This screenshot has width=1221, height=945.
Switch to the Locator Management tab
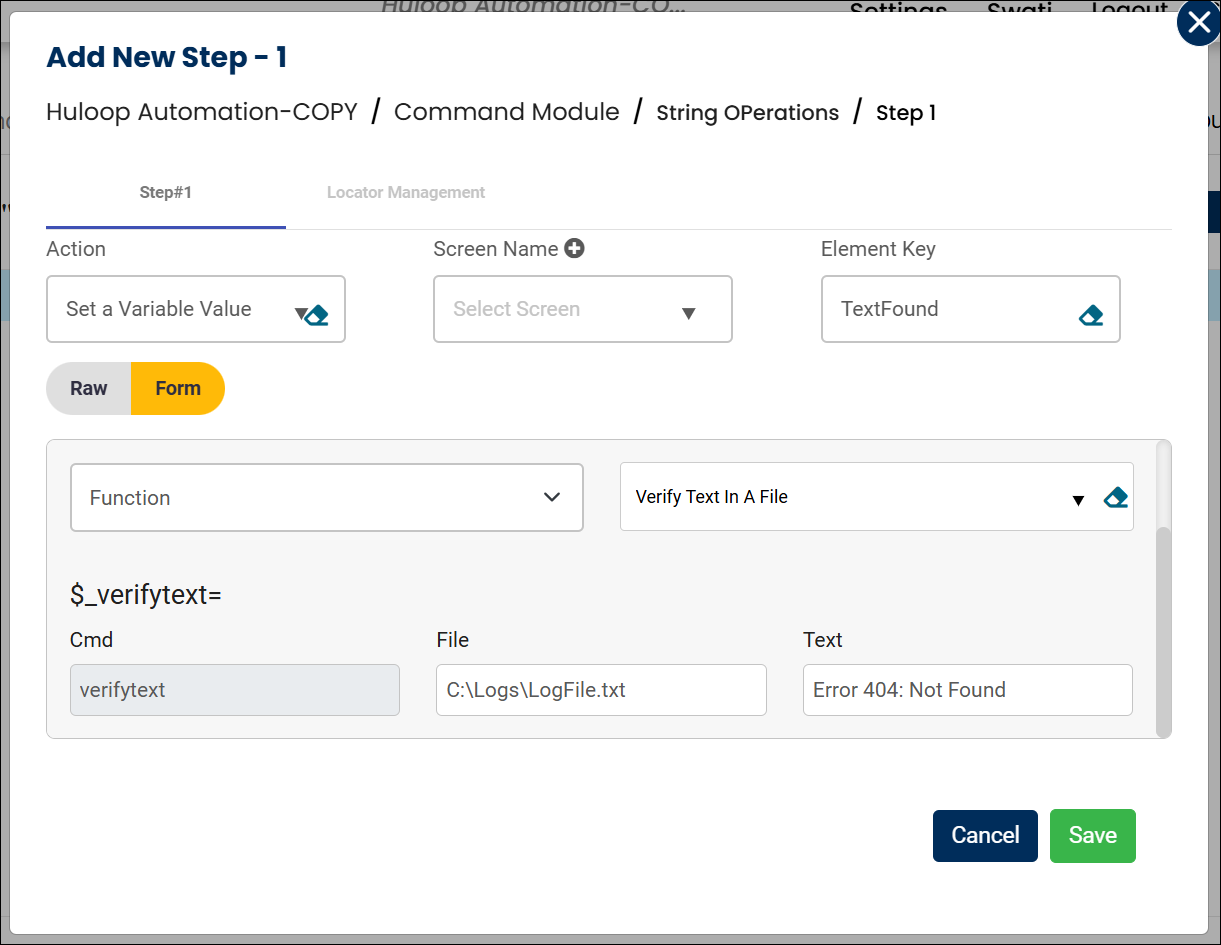pos(406,193)
